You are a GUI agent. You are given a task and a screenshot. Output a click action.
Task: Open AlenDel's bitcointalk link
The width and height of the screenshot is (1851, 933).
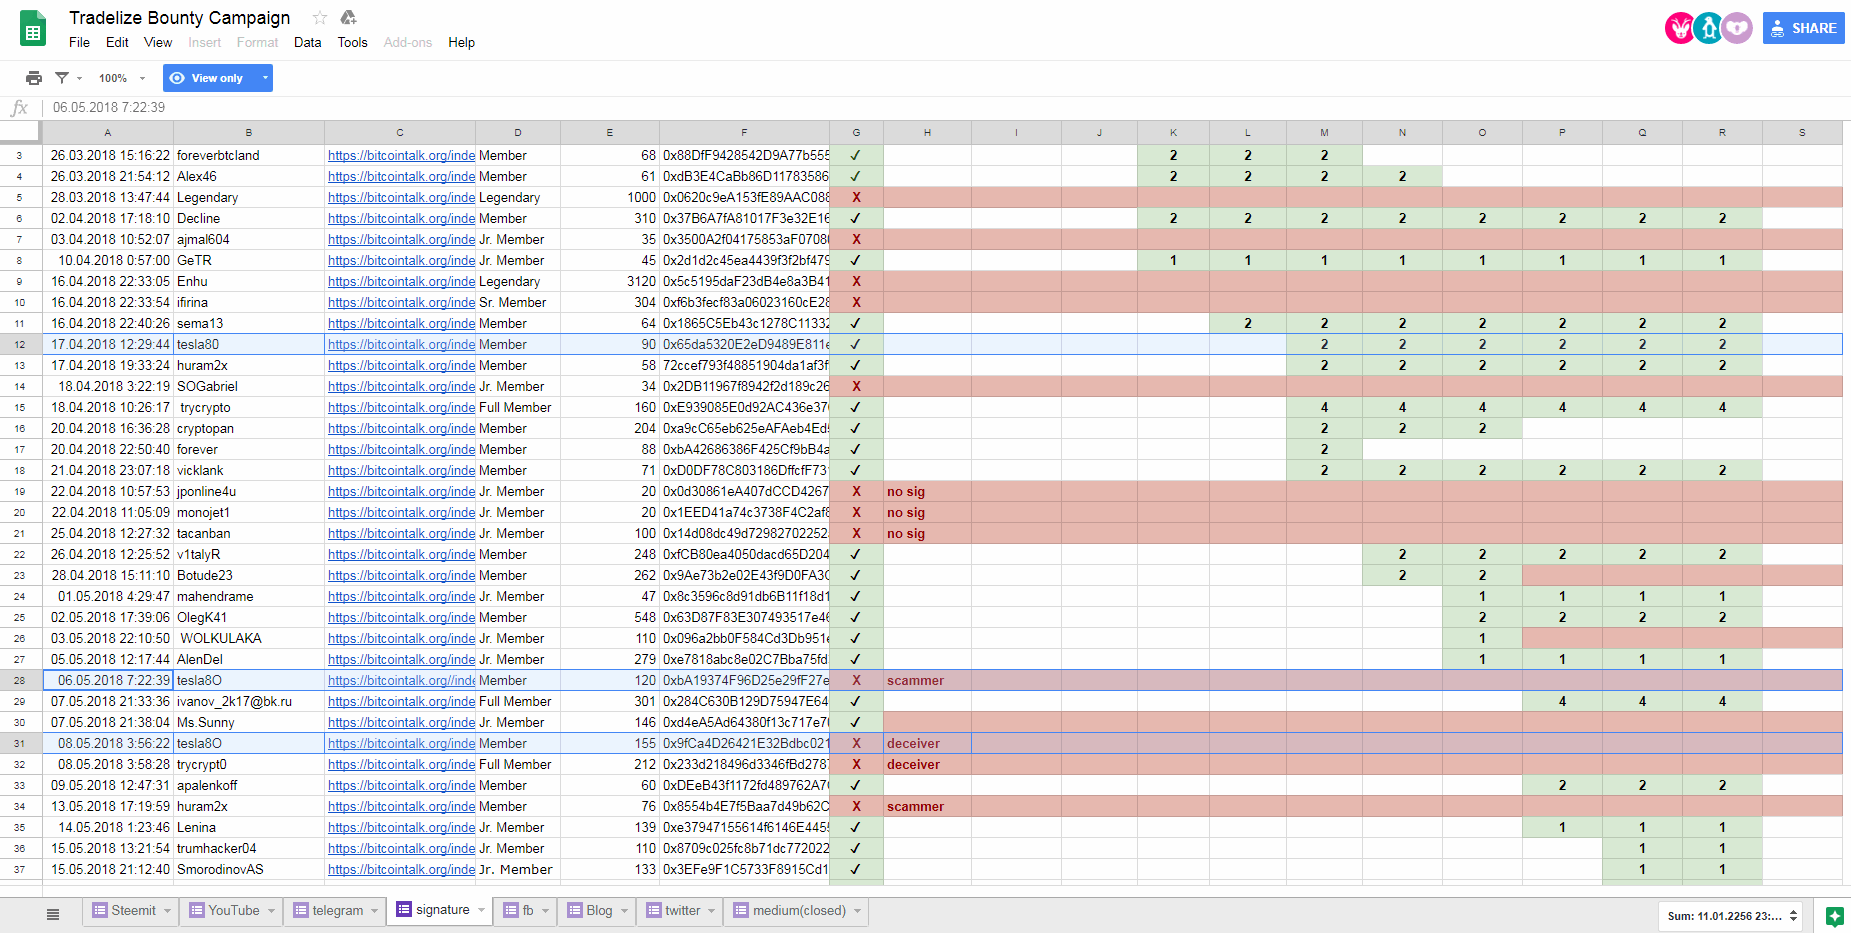401,660
